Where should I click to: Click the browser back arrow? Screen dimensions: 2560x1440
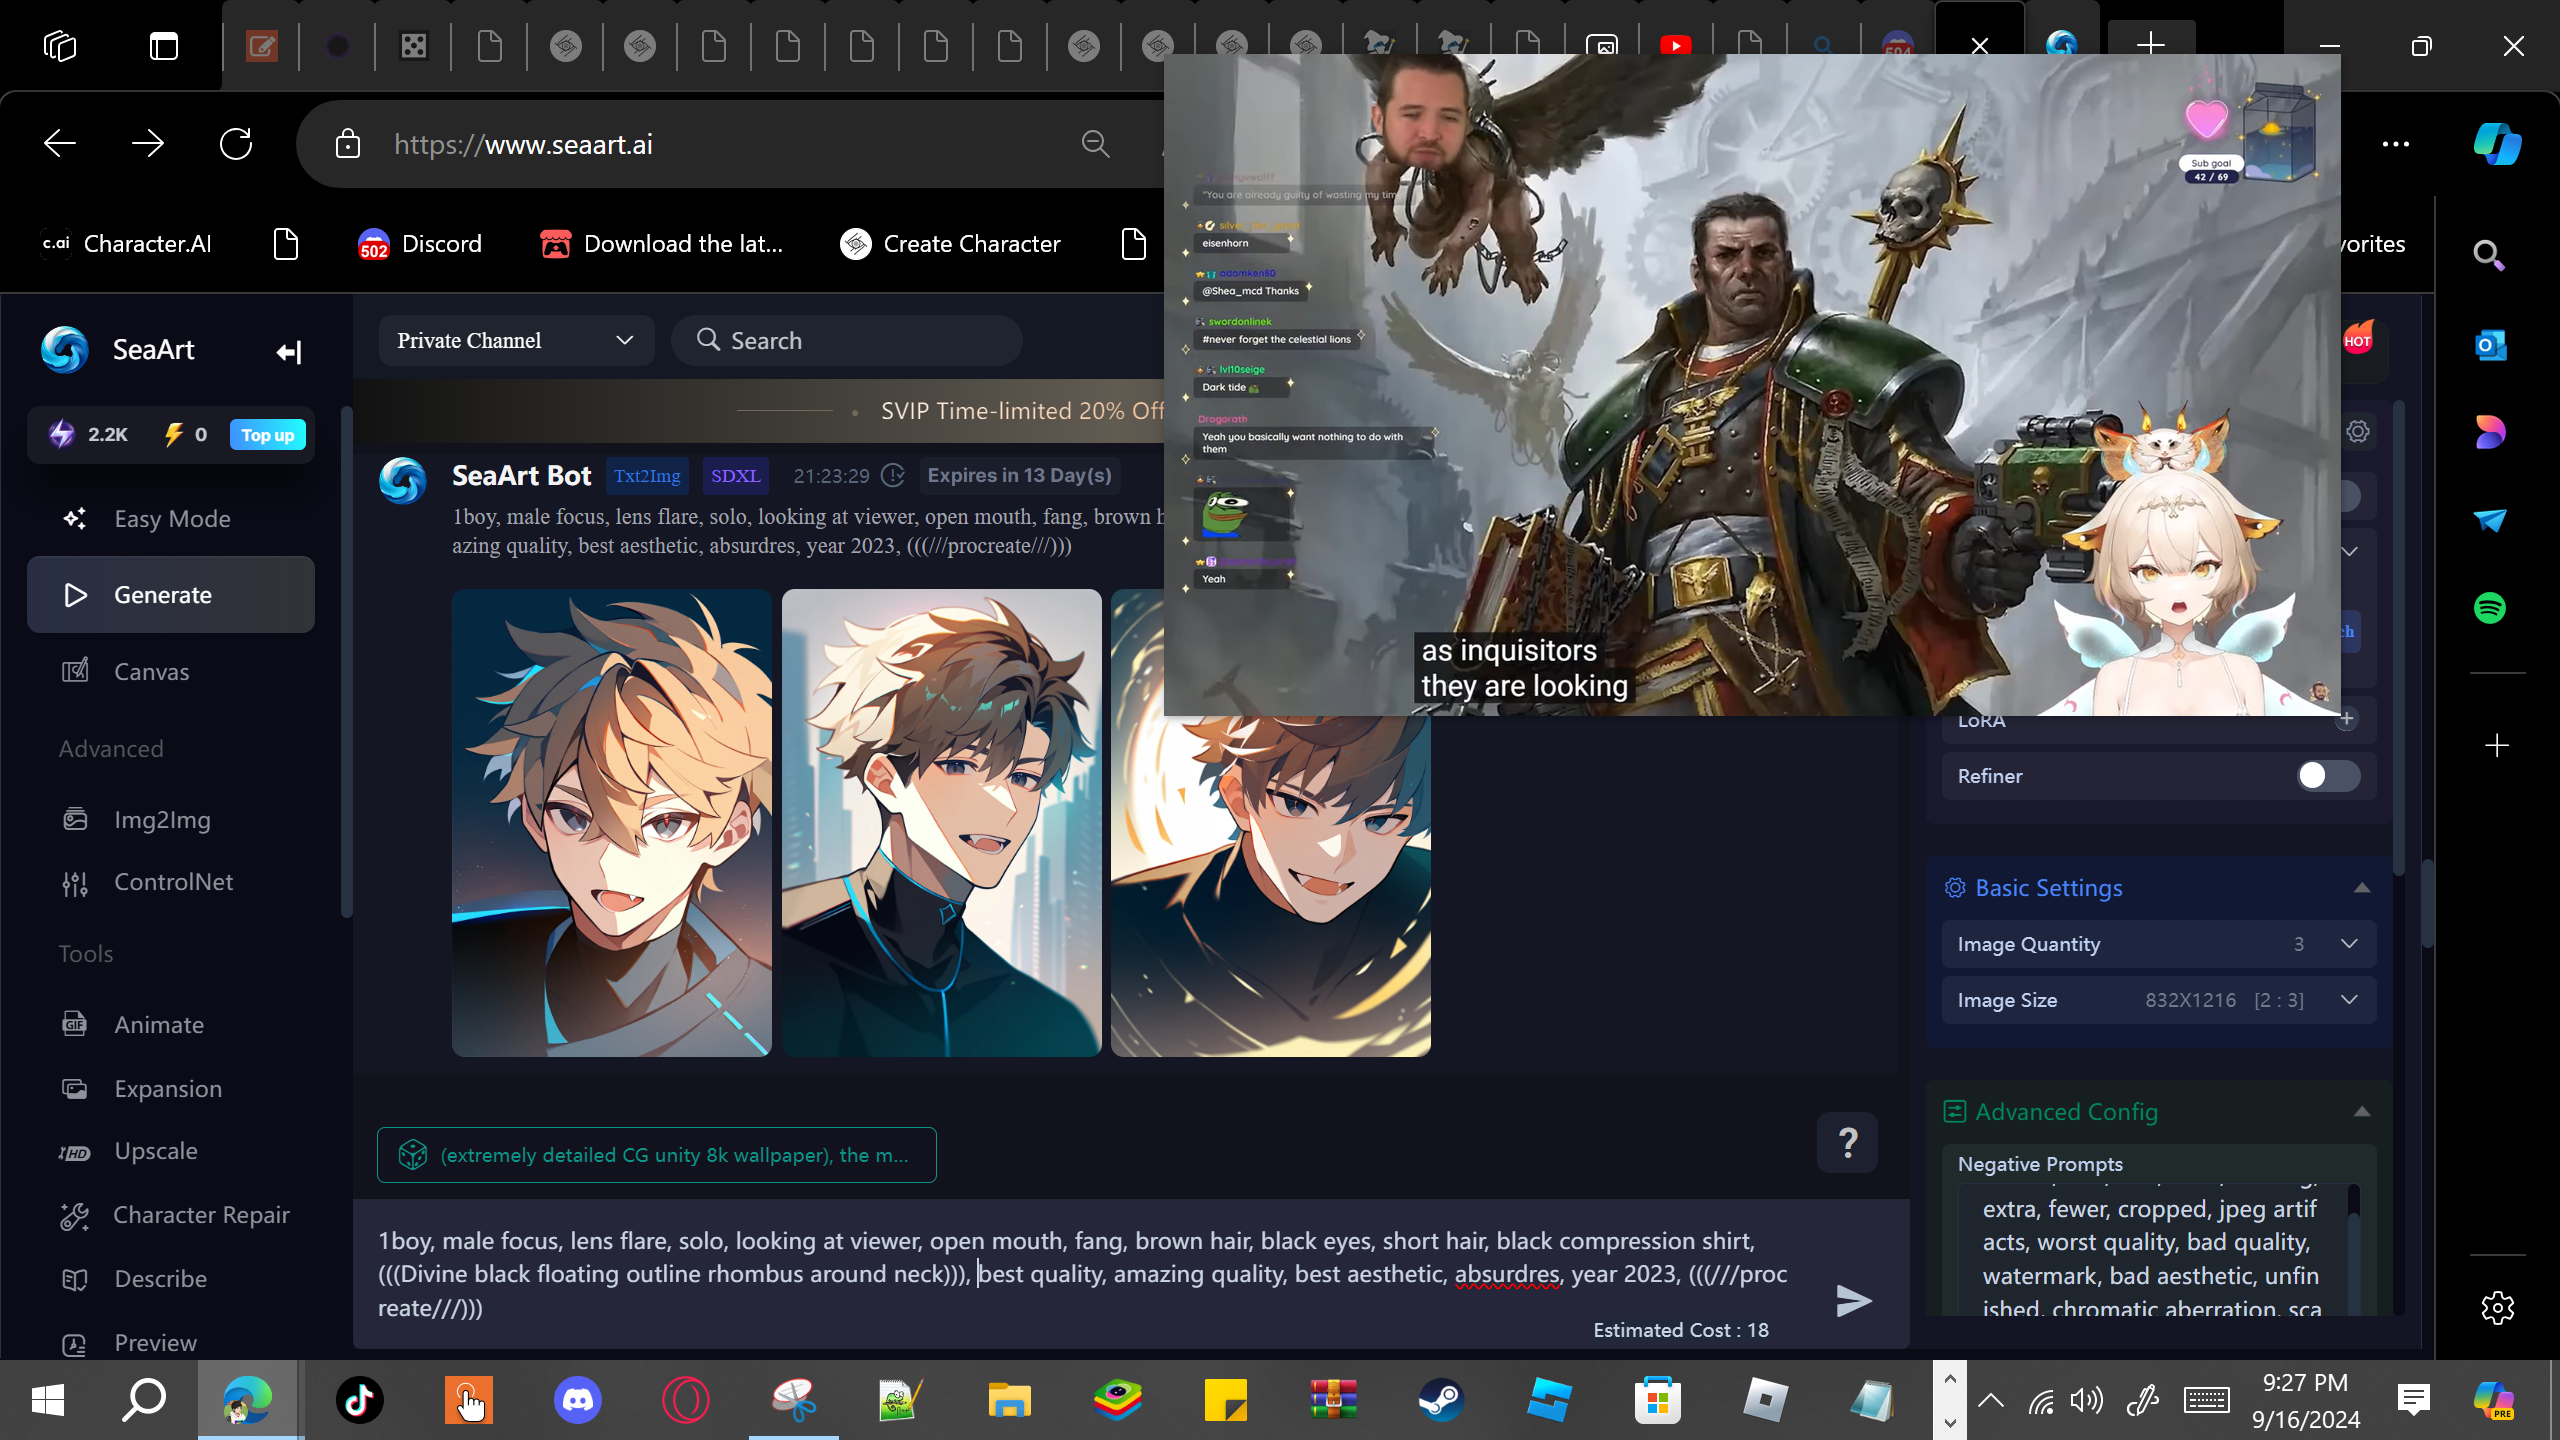pyautogui.click(x=60, y=144)
